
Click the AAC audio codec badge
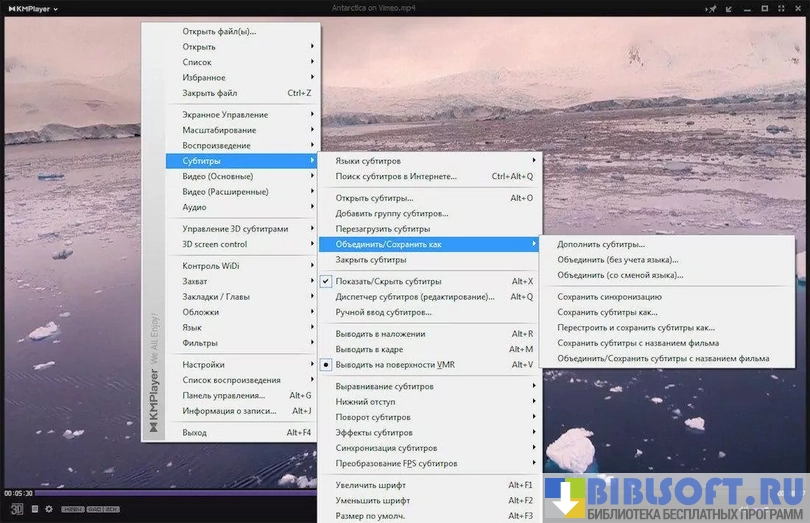point(94,509)
